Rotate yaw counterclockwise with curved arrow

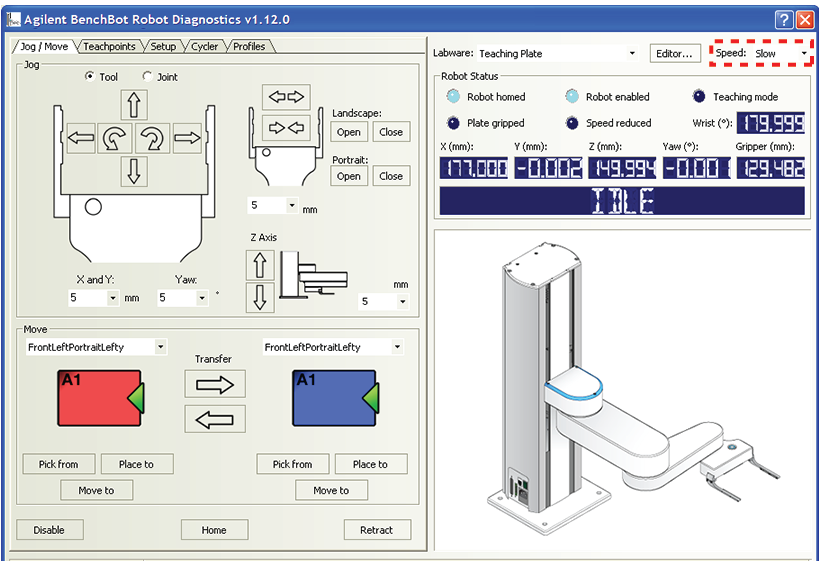coord(116,140)
